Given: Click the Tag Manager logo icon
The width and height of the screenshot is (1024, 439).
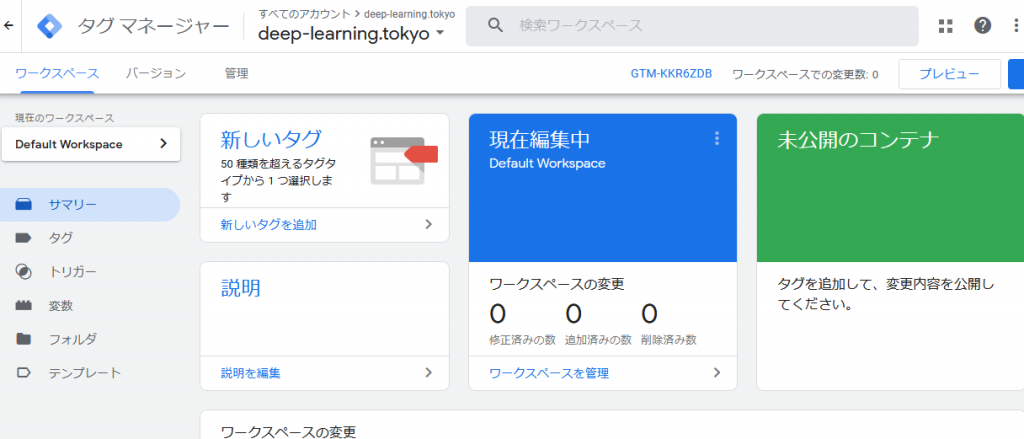Looking at the screenshot, I should coord(49,25).
